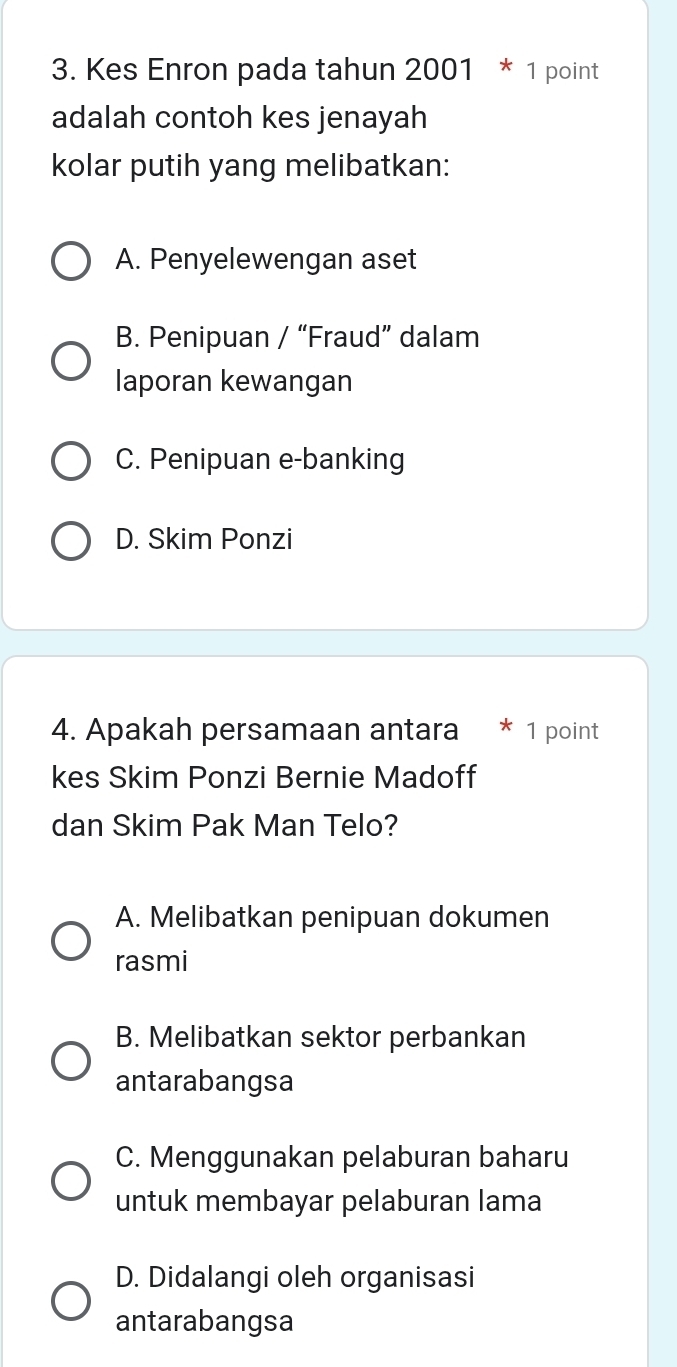Select the radio circle for Penipuan e-banking

click(x=70, y=461)
